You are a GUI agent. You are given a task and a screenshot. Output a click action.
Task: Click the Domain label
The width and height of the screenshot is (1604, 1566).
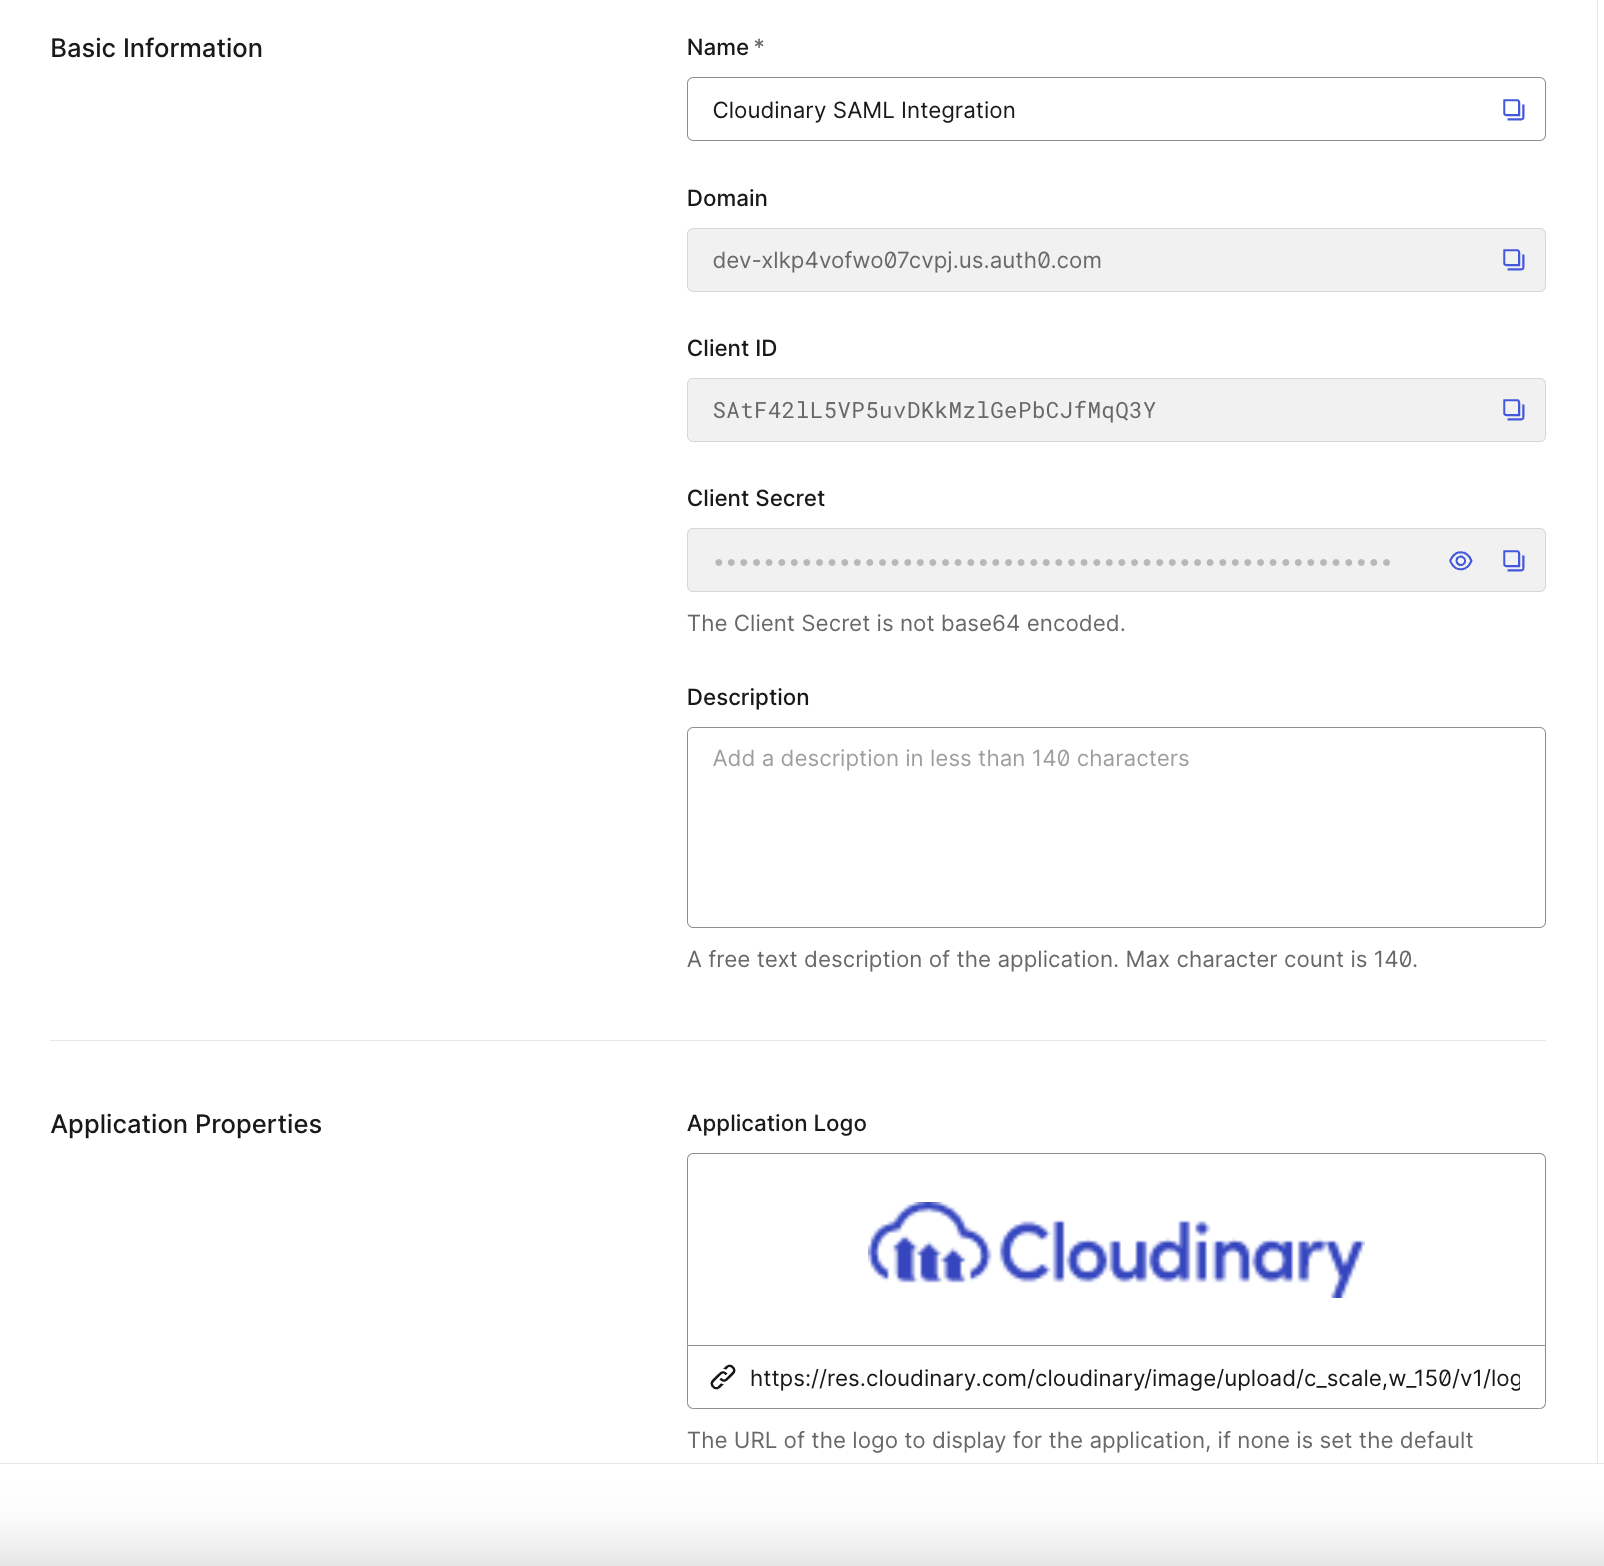tap(727, 198)
